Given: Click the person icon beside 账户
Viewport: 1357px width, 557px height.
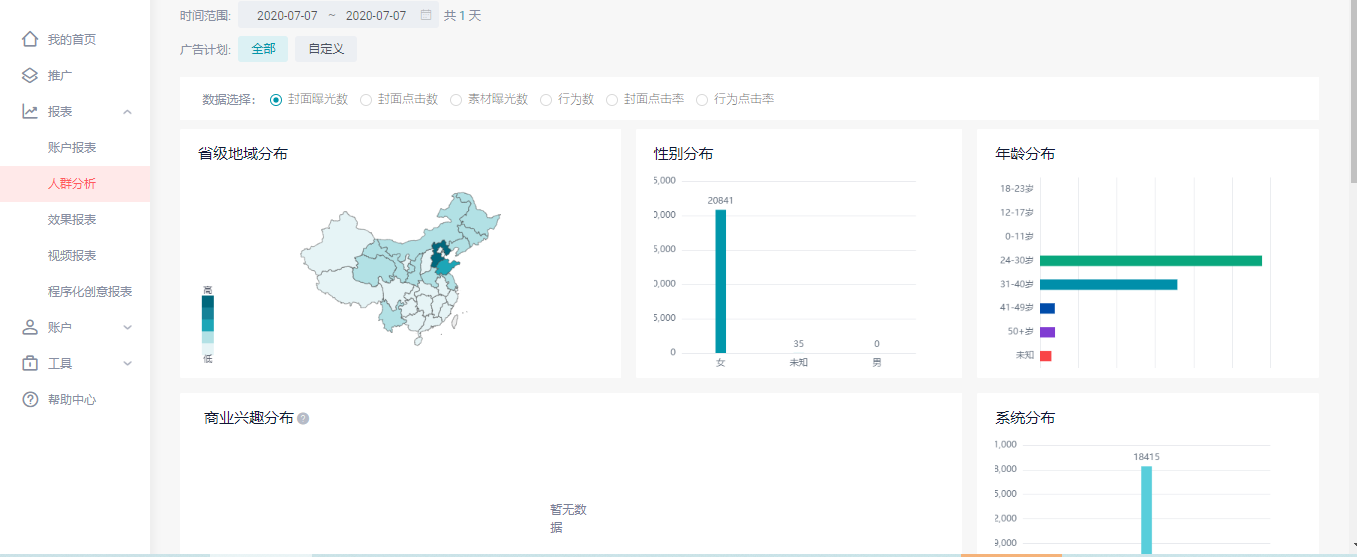Looking at the screenshot, I should coord(30,327).
